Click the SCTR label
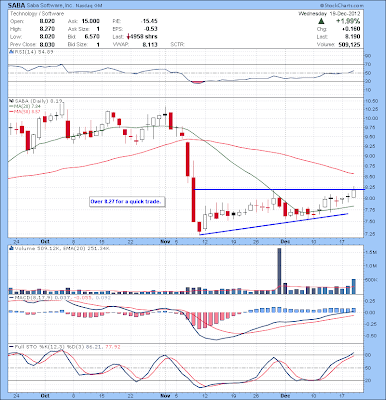This screenshot has height=400, width=386. (x=177, y=44)
